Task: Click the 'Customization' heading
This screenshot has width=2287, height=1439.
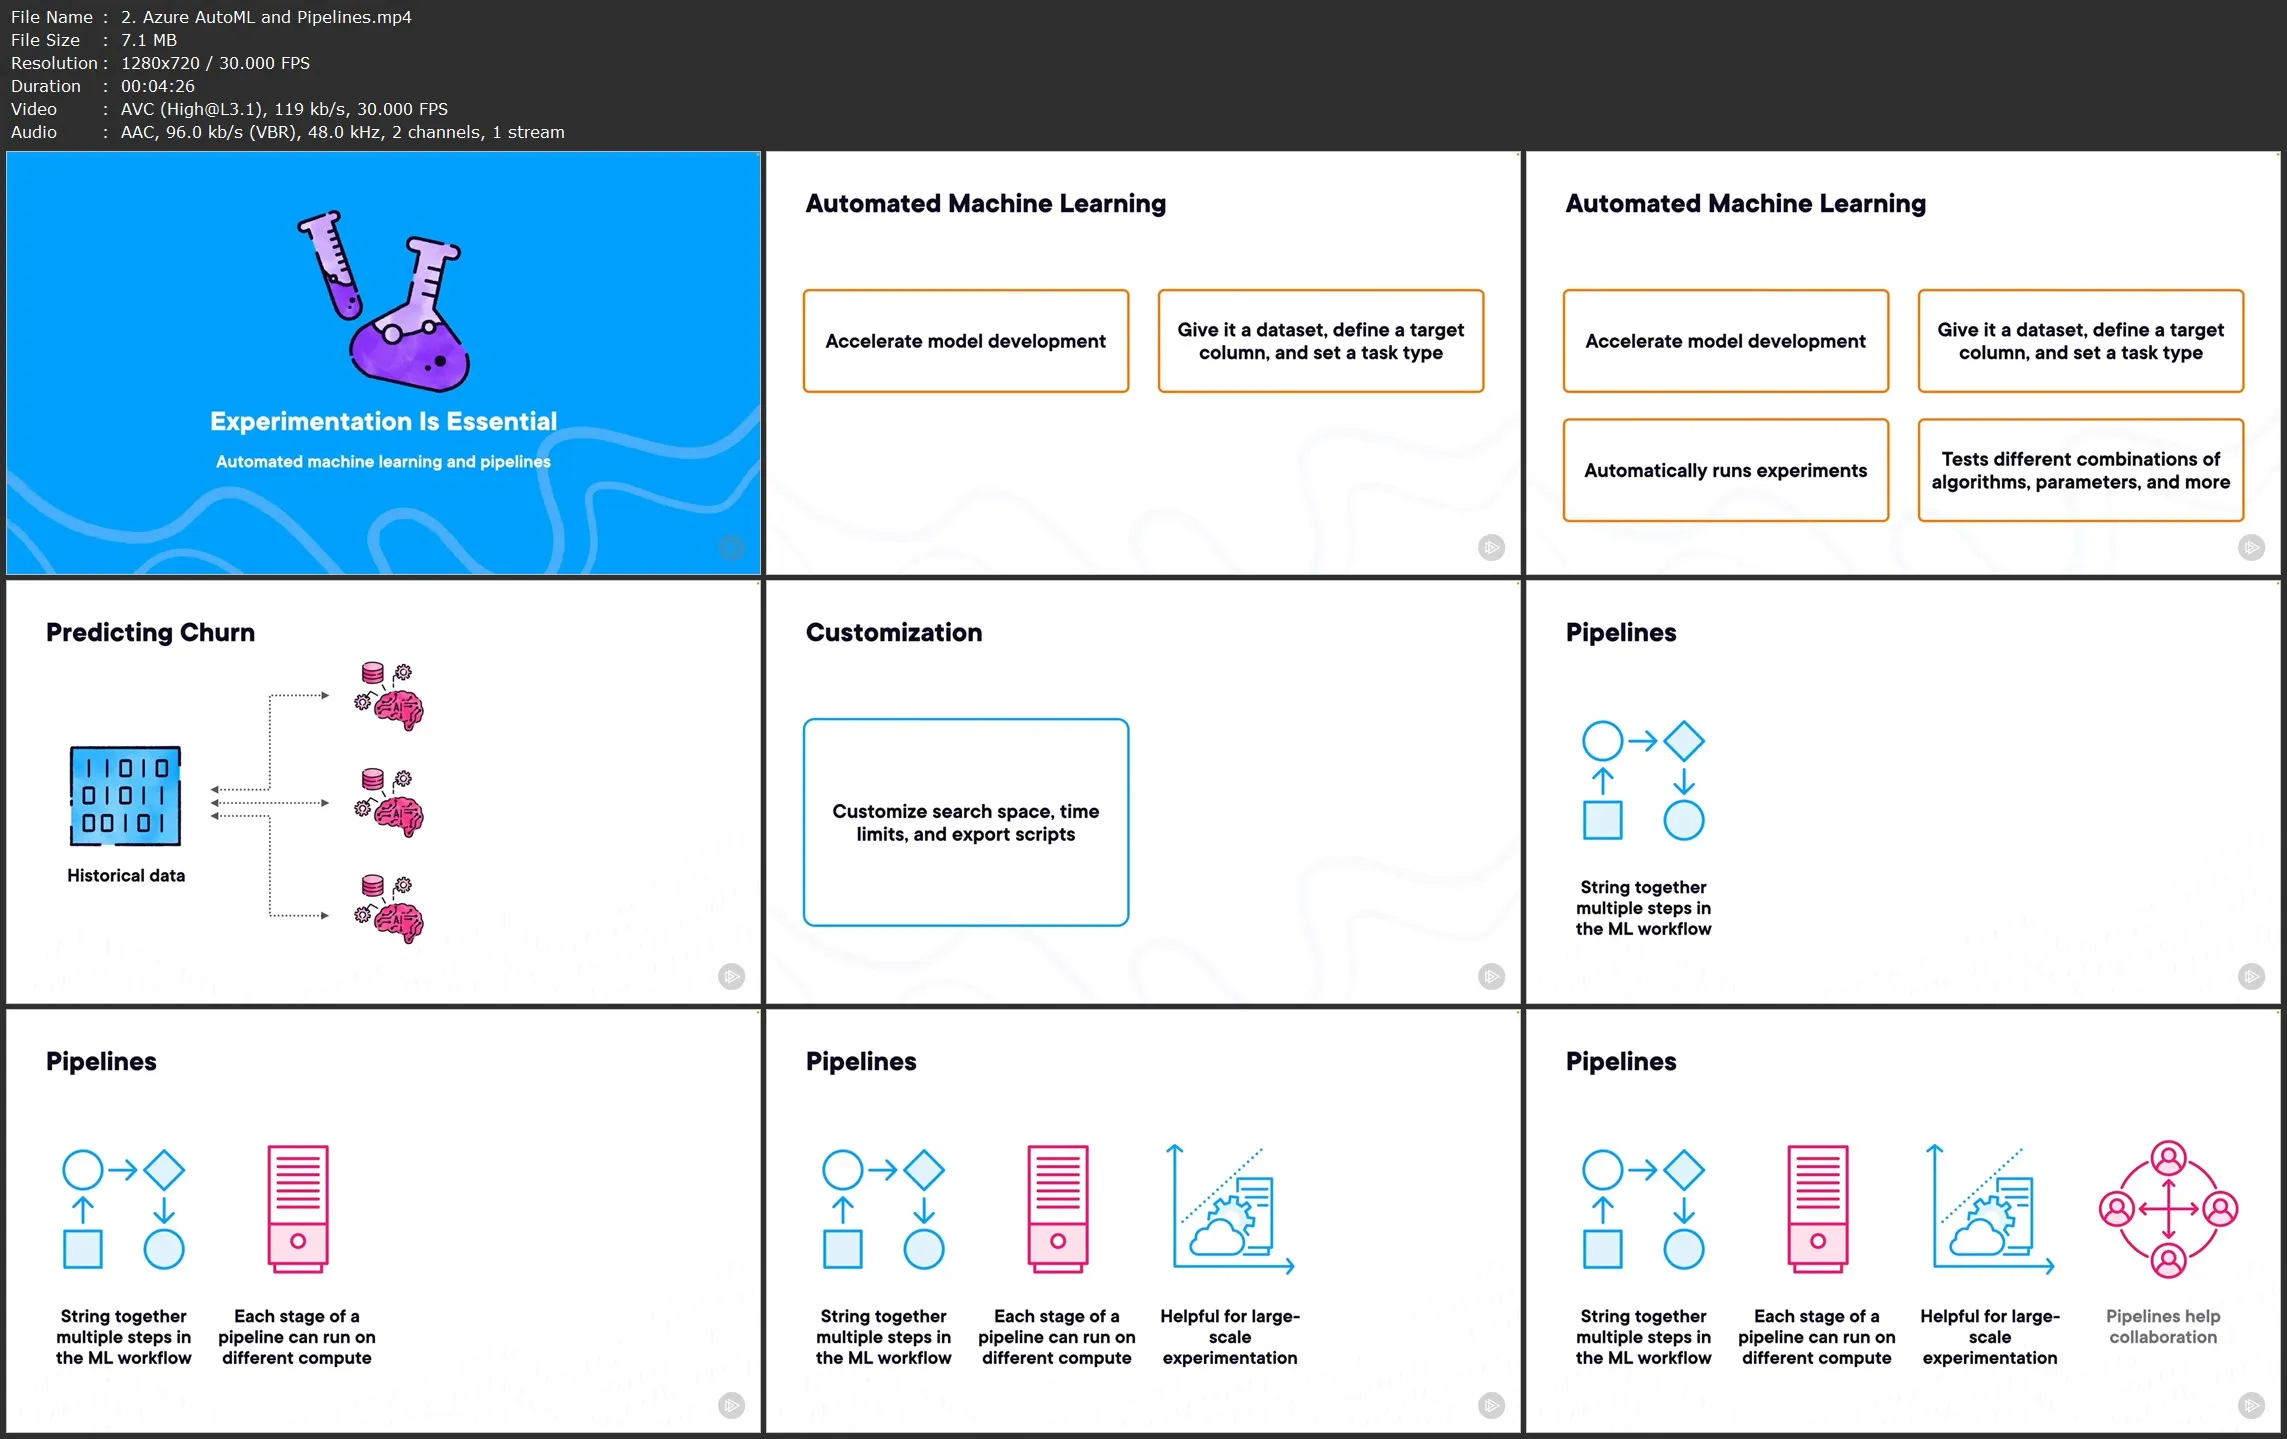Action: pos(894,632)
